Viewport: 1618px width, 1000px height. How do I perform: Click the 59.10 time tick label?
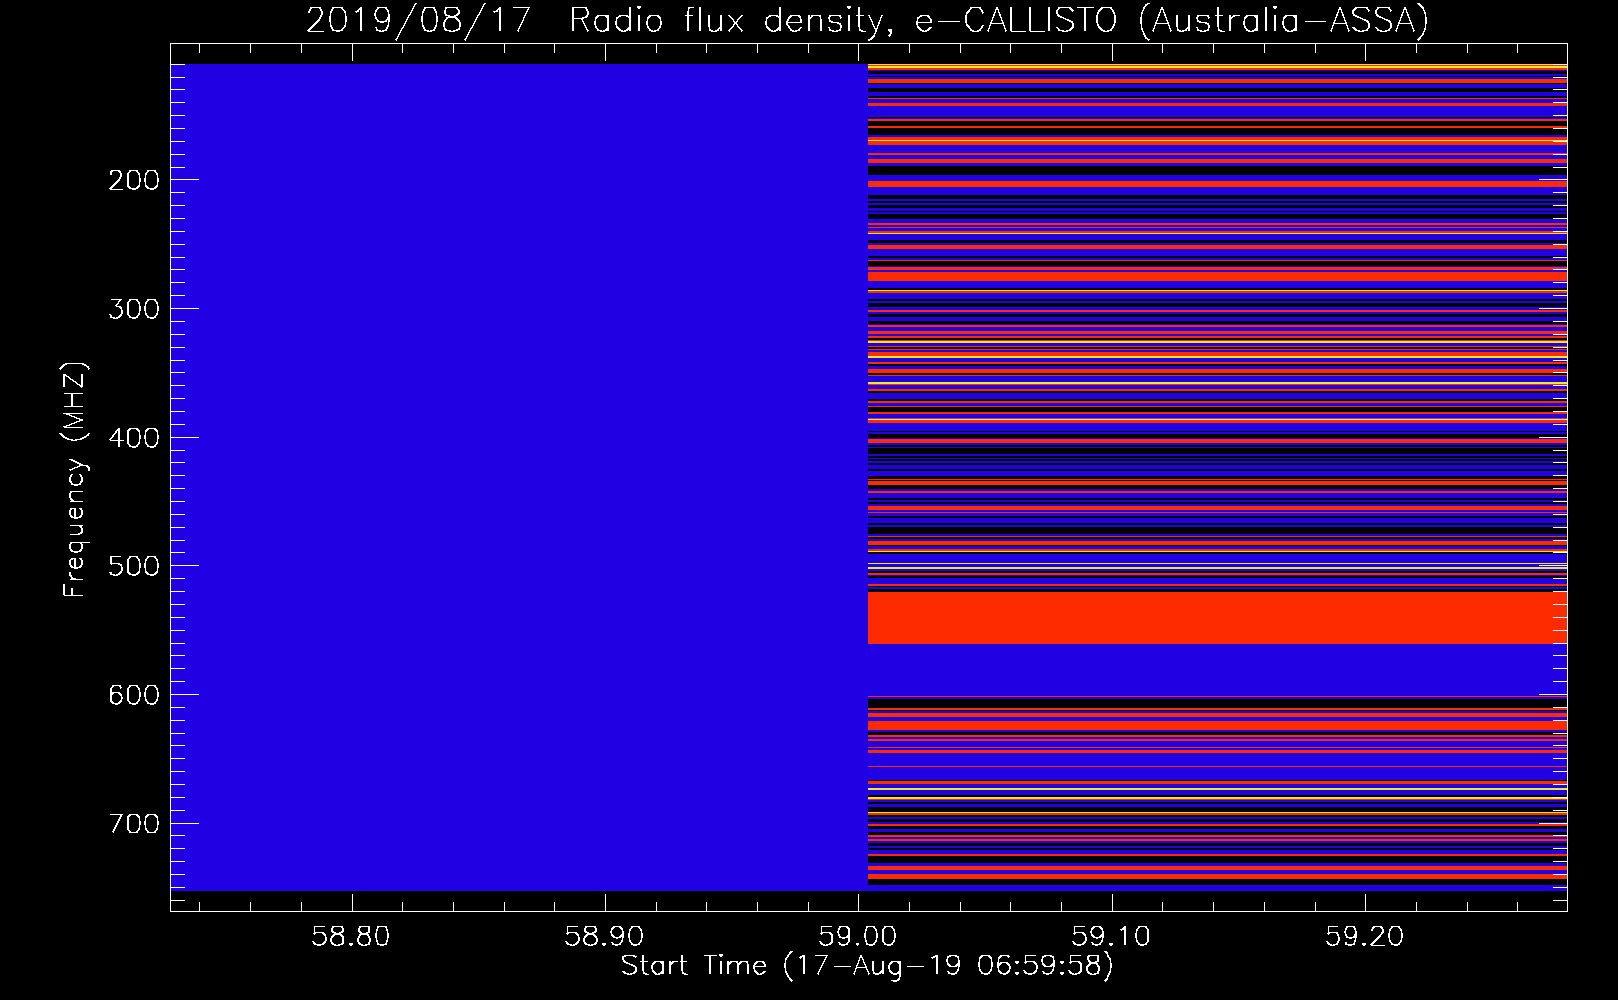coord(1111,937)
